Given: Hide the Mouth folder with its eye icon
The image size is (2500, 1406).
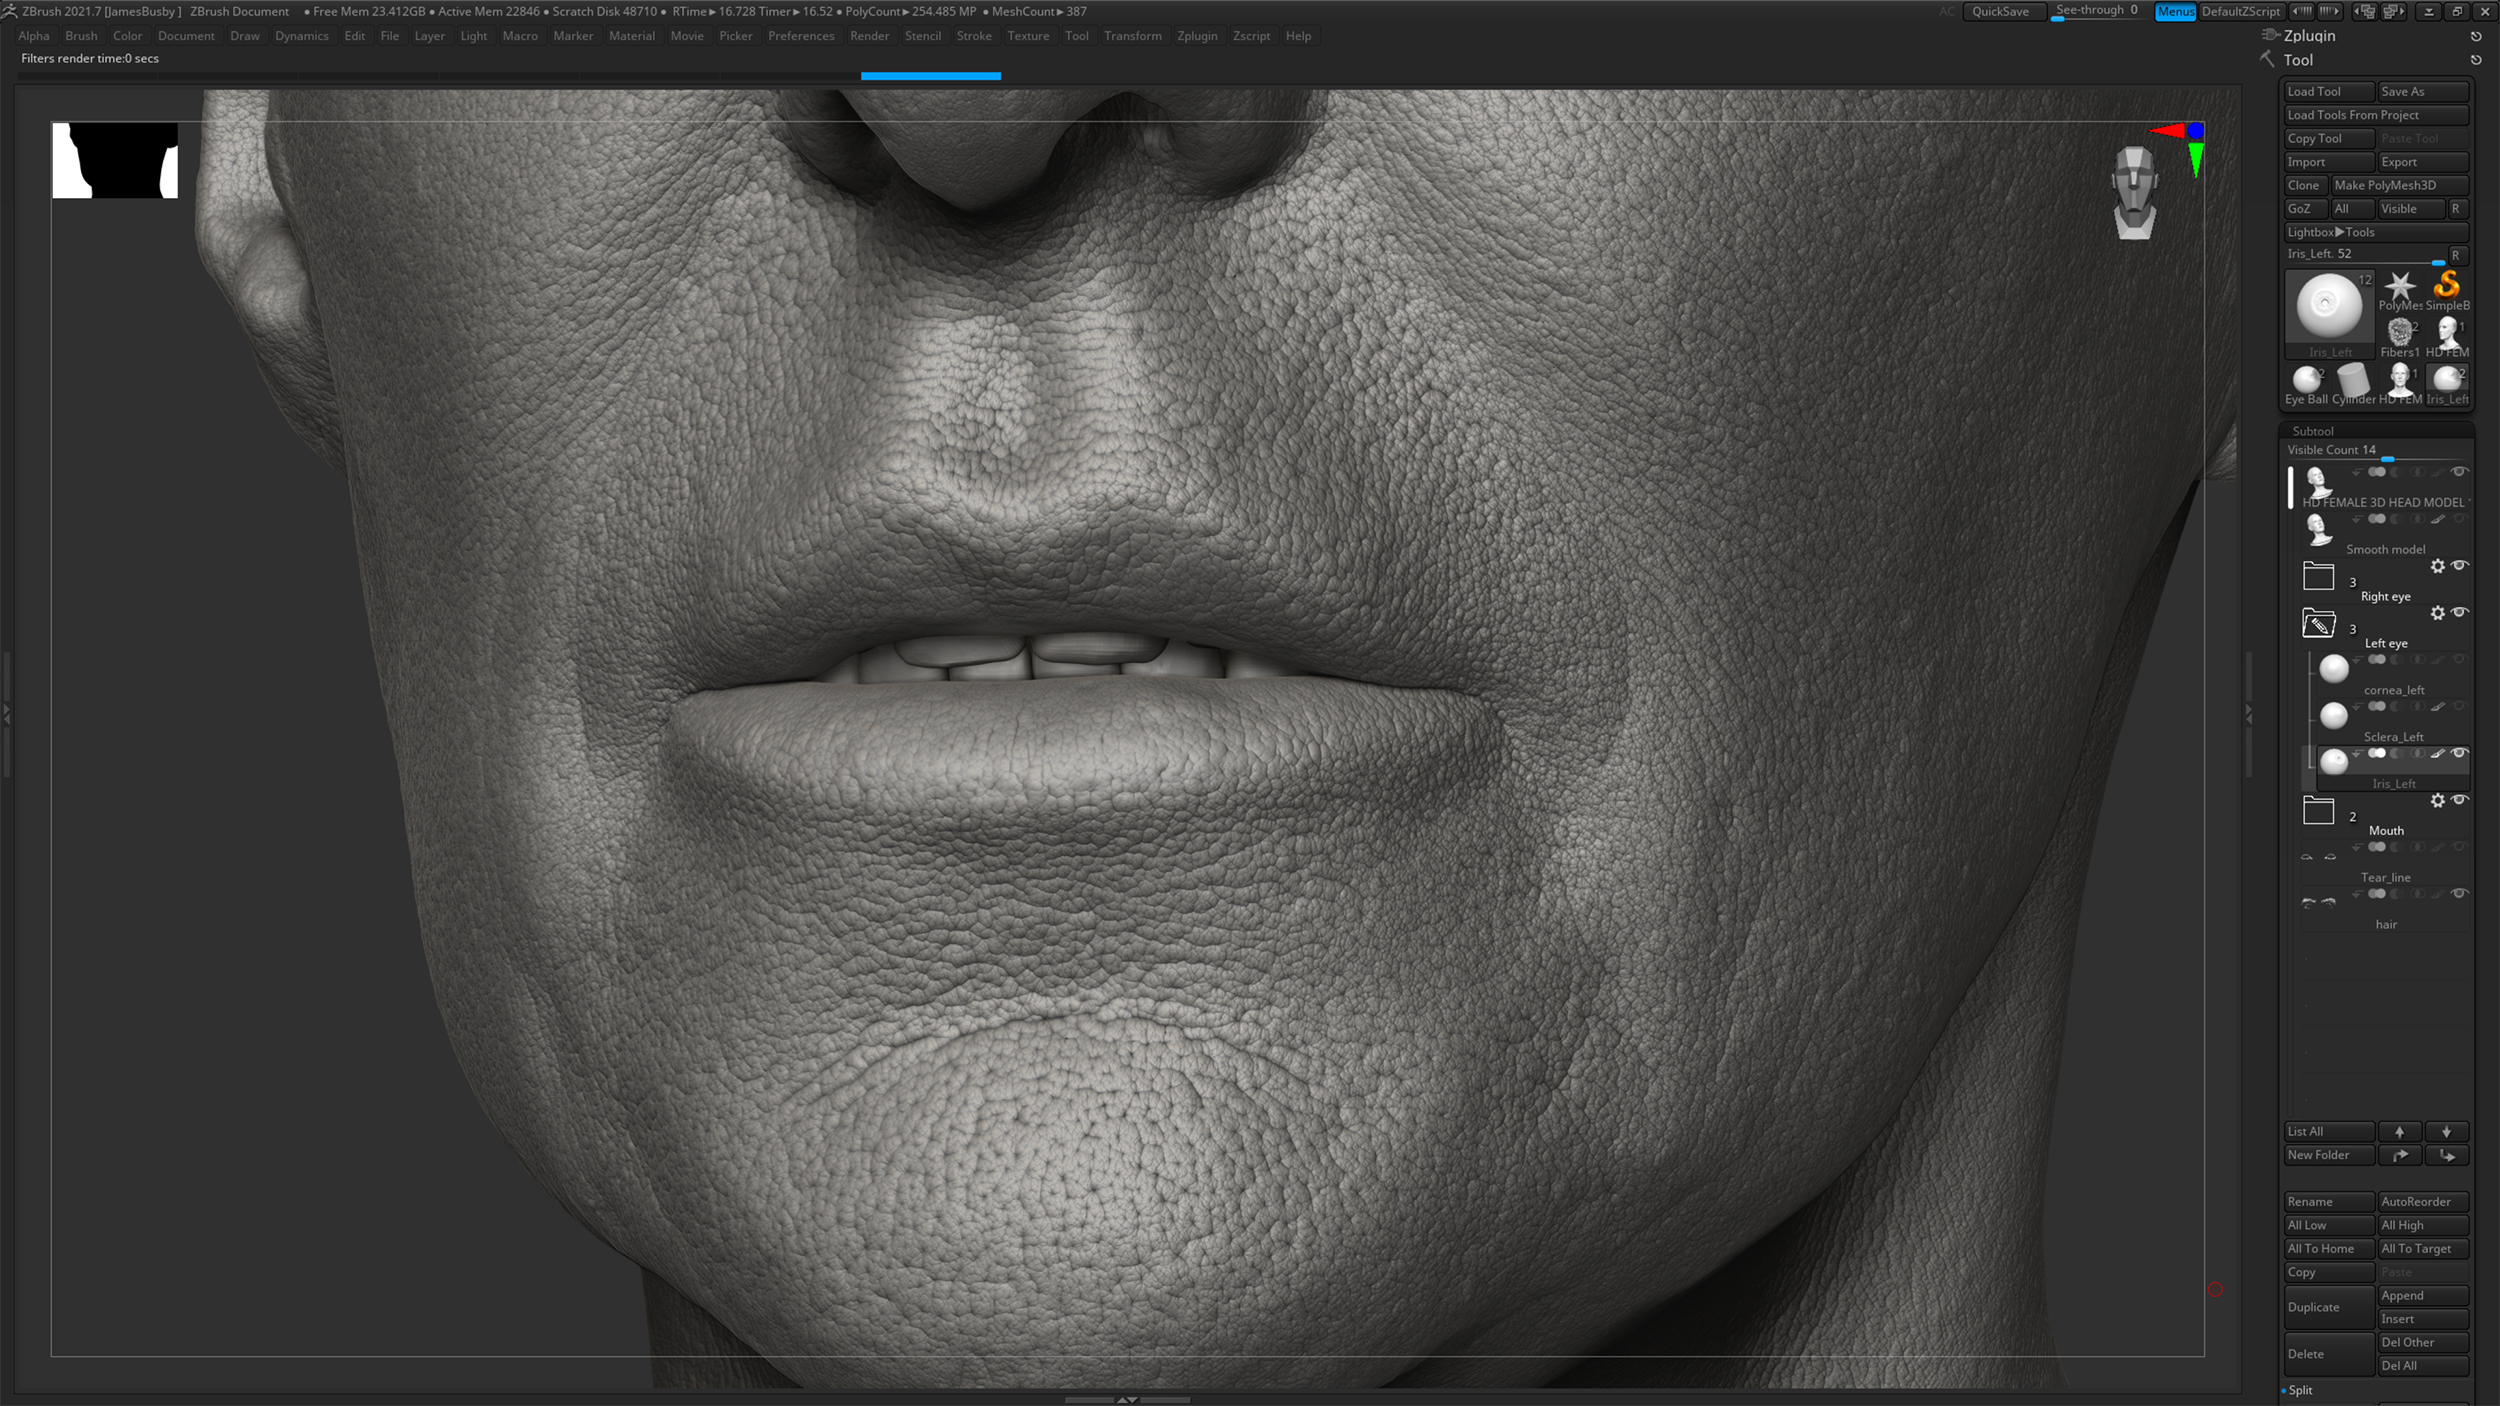Looking at the screenshot, I should point(2459,800).
